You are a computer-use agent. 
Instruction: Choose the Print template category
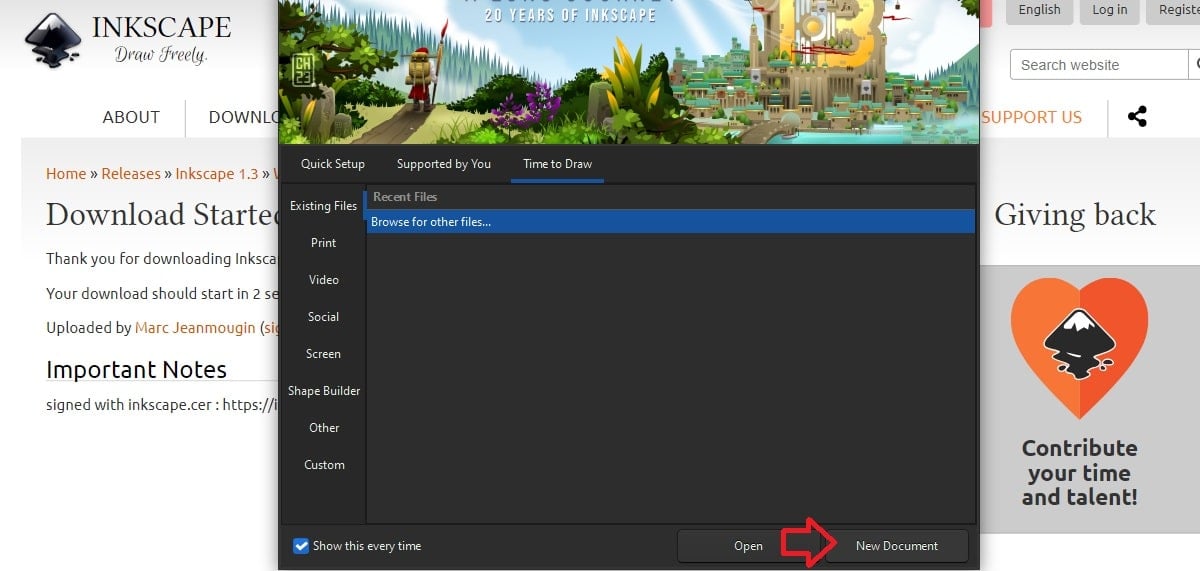click(323, 243)
